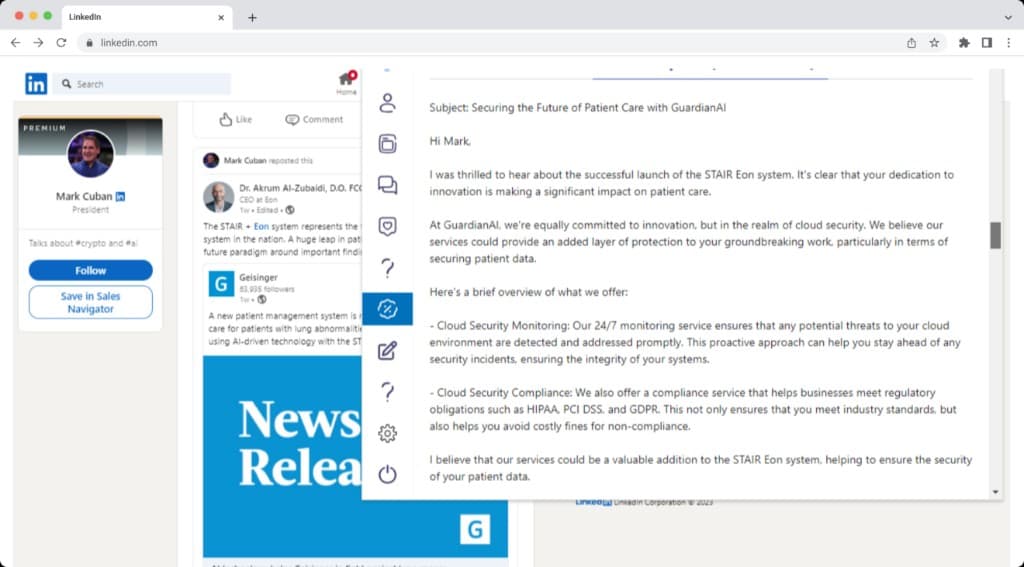Go to LinkedIn Home via the house icon
1024x567 pixels.
346,81
